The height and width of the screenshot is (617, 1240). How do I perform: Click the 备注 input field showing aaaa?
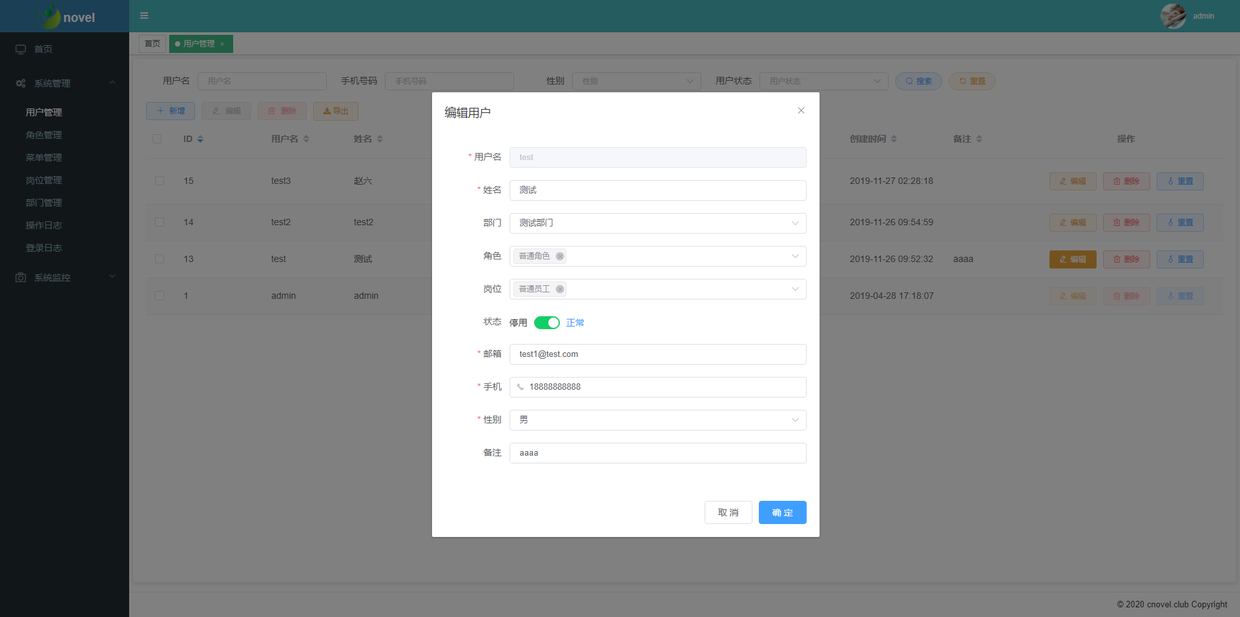[658, 452]
